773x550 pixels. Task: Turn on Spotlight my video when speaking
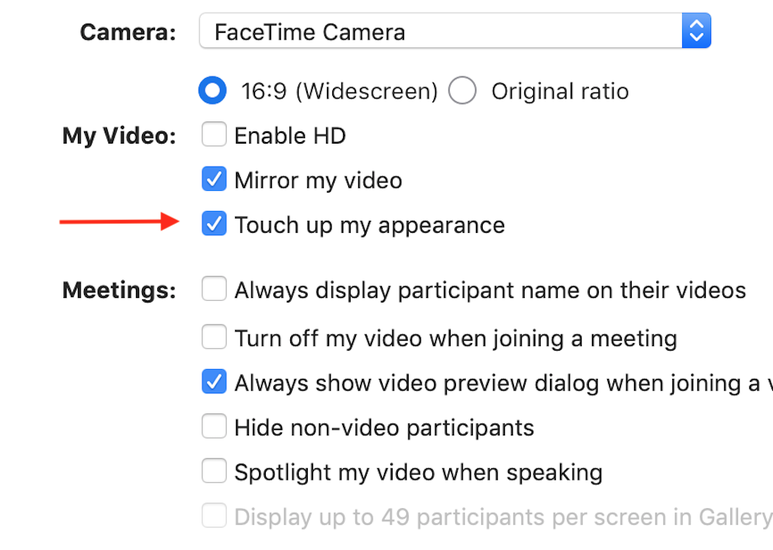[214, 471]
